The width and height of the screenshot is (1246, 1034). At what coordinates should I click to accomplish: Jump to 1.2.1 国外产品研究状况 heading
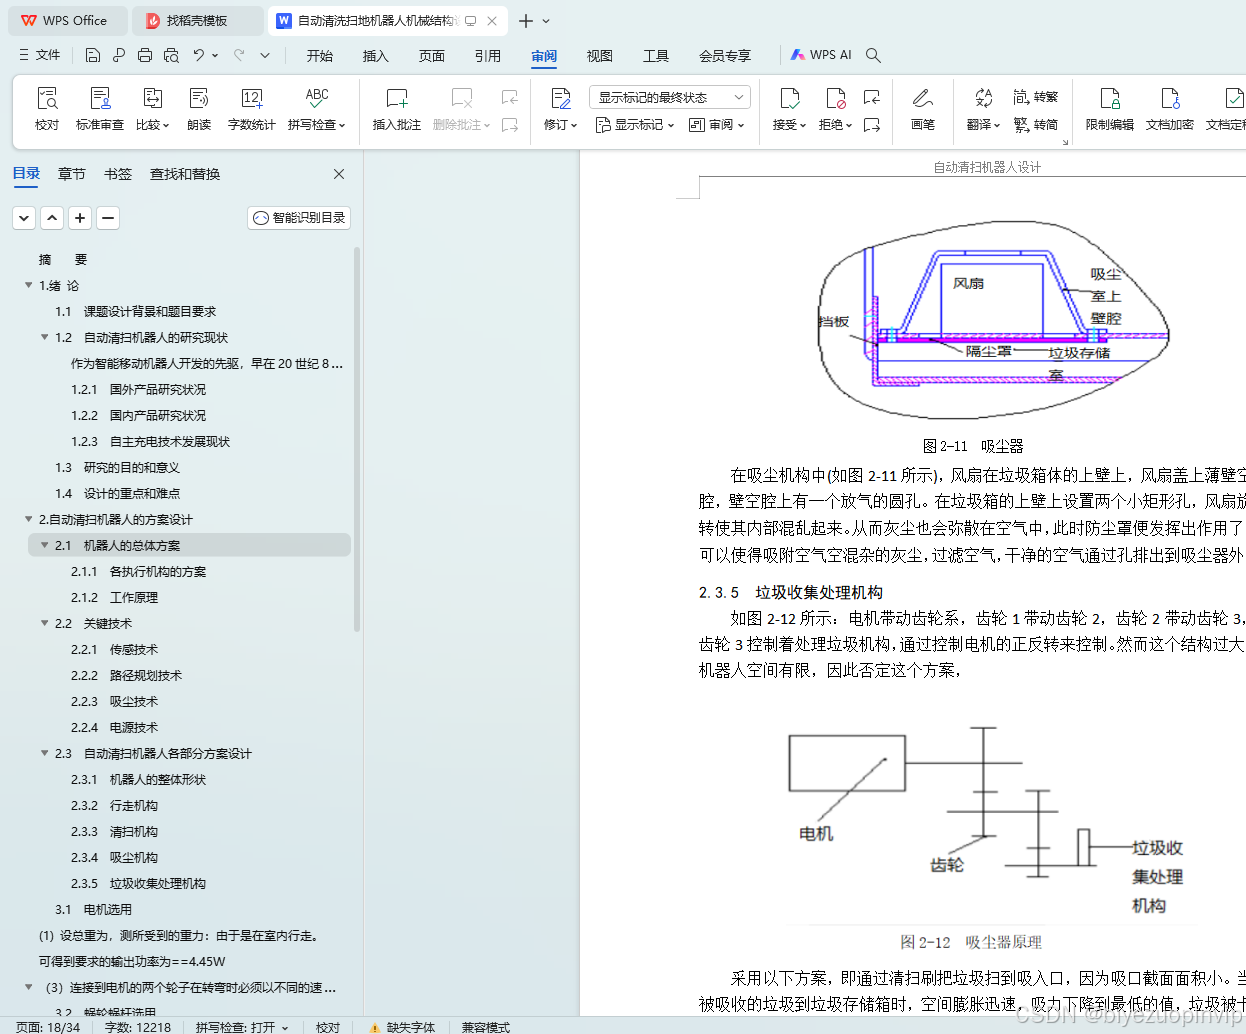(x=138, y=389)
